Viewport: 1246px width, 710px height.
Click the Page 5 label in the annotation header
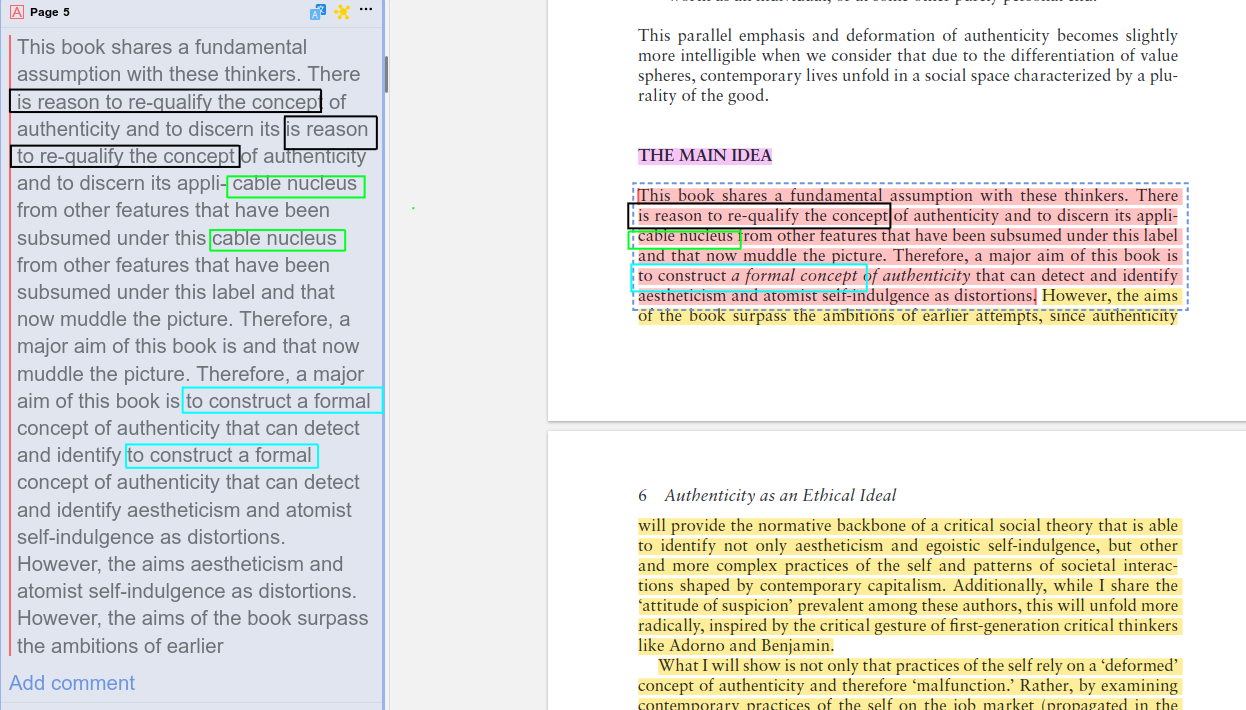pyautogui.click(x=50, y=12)
